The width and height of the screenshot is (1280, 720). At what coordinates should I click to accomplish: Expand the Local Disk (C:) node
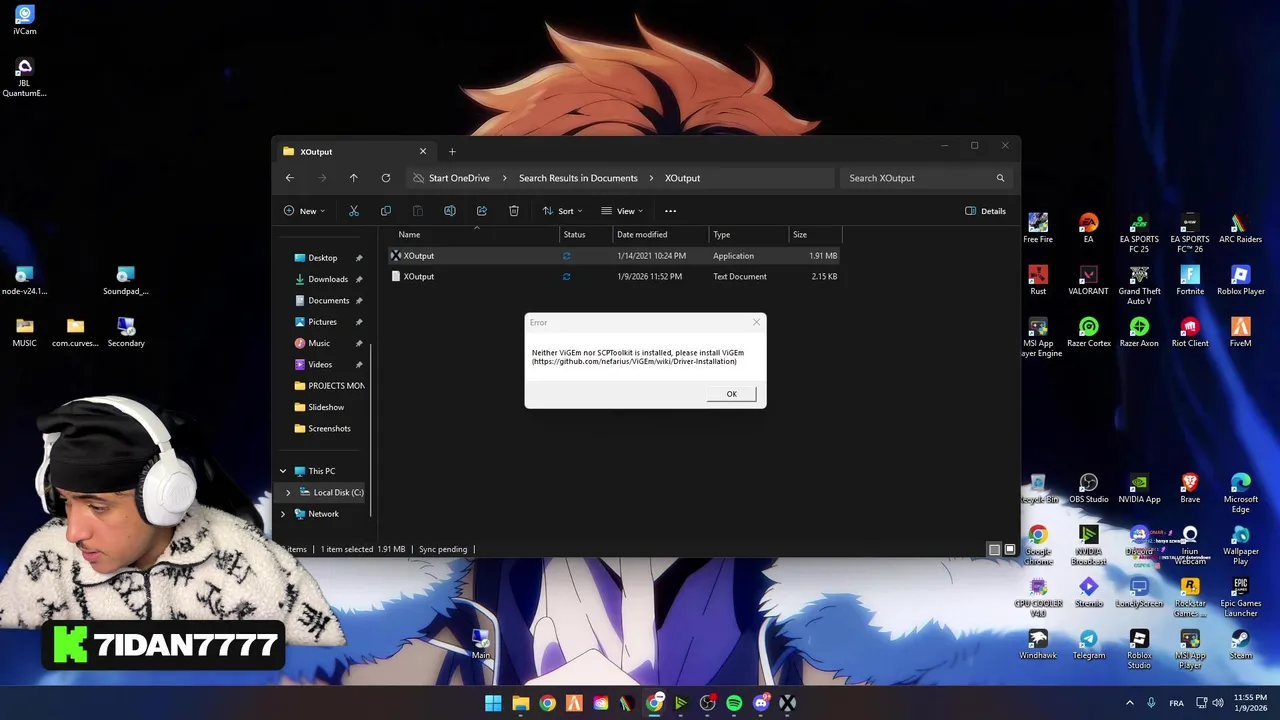pyautogui.click(x=288, y=492)
